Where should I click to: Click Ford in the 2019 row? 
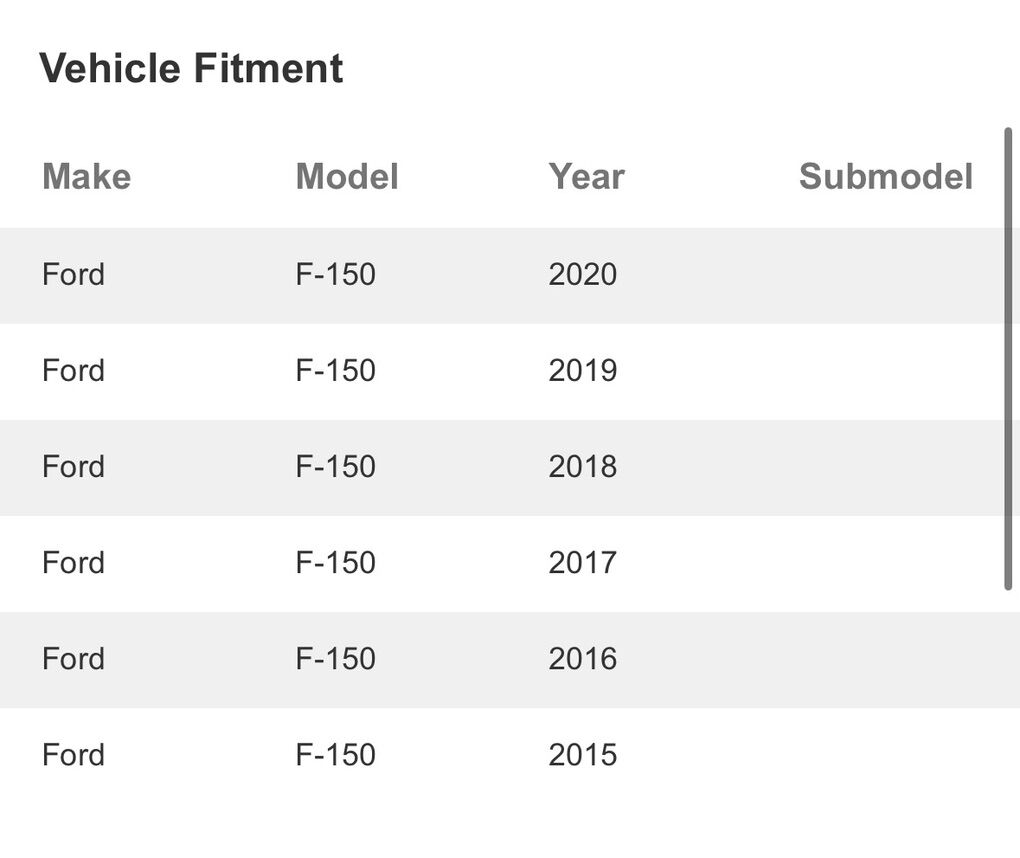(x=73, y=370)
